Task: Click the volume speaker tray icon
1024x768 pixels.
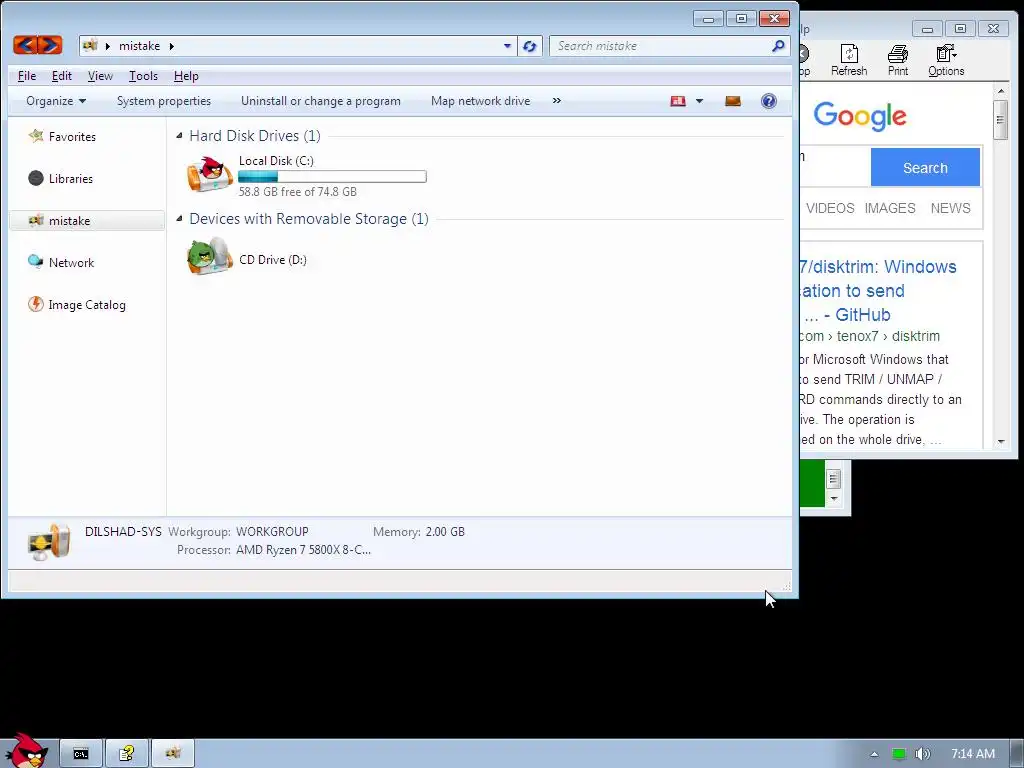Action: pos(922,754)
